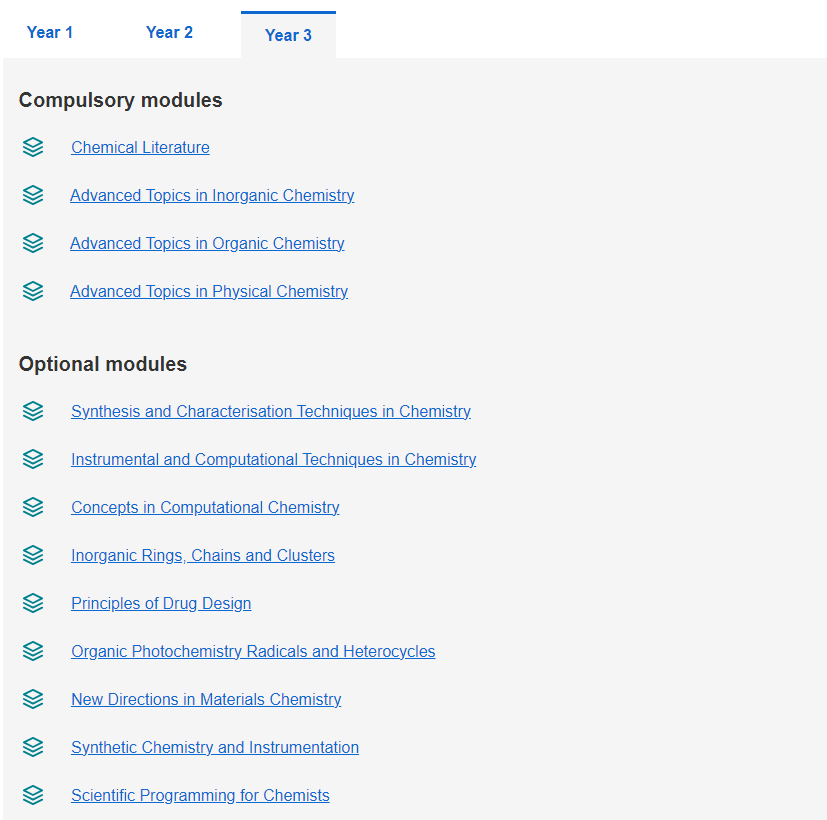Open Inorganic Rings, Chains and Clusters link
Screen dimensions: 827x820
[203, 556]
